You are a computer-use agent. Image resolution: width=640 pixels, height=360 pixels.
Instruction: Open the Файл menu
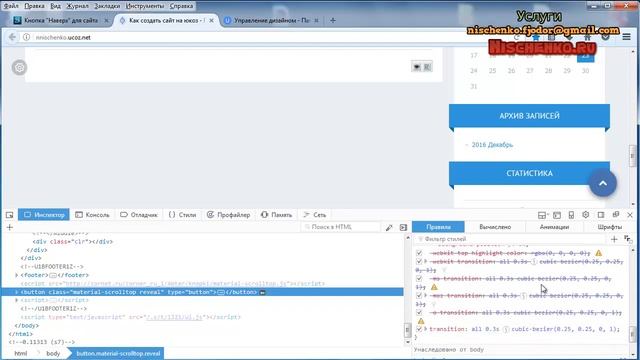[x=11, y=6]
